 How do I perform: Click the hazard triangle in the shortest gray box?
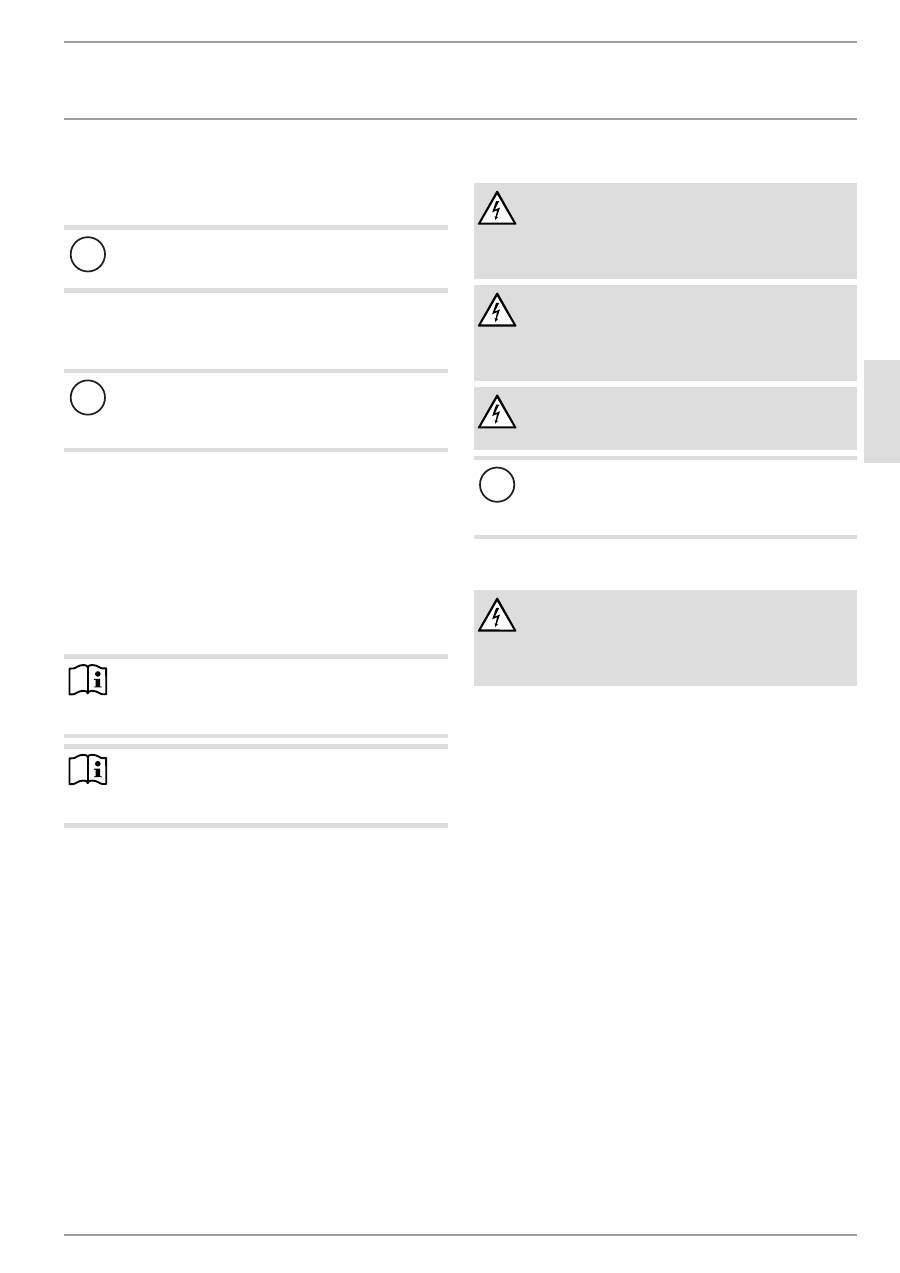click(497, 413)
